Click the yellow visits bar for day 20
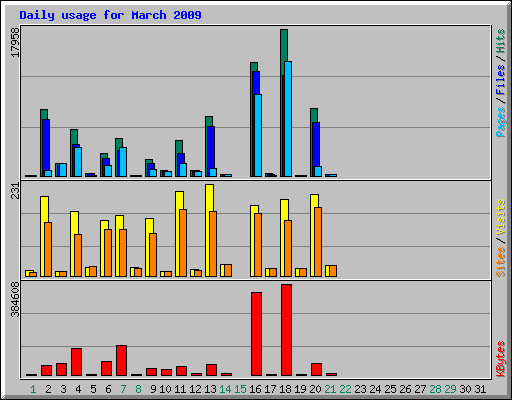 pos(314,201)
